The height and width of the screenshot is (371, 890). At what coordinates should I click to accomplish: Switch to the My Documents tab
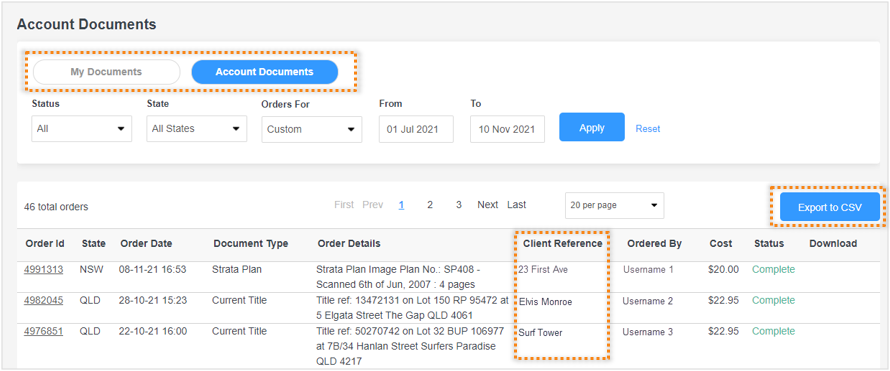coord(106,72)
